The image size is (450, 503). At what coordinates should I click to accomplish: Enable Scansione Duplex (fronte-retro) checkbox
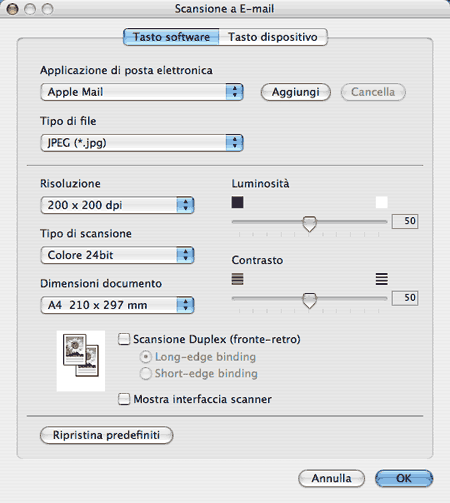tap(124, 339)
